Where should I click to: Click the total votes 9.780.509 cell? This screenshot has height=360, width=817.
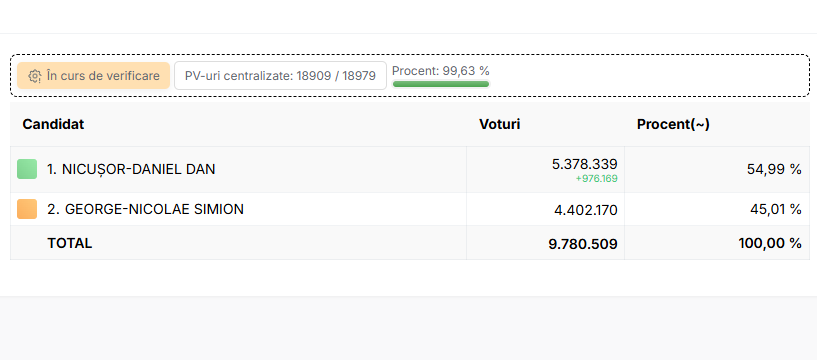point(583,244)
